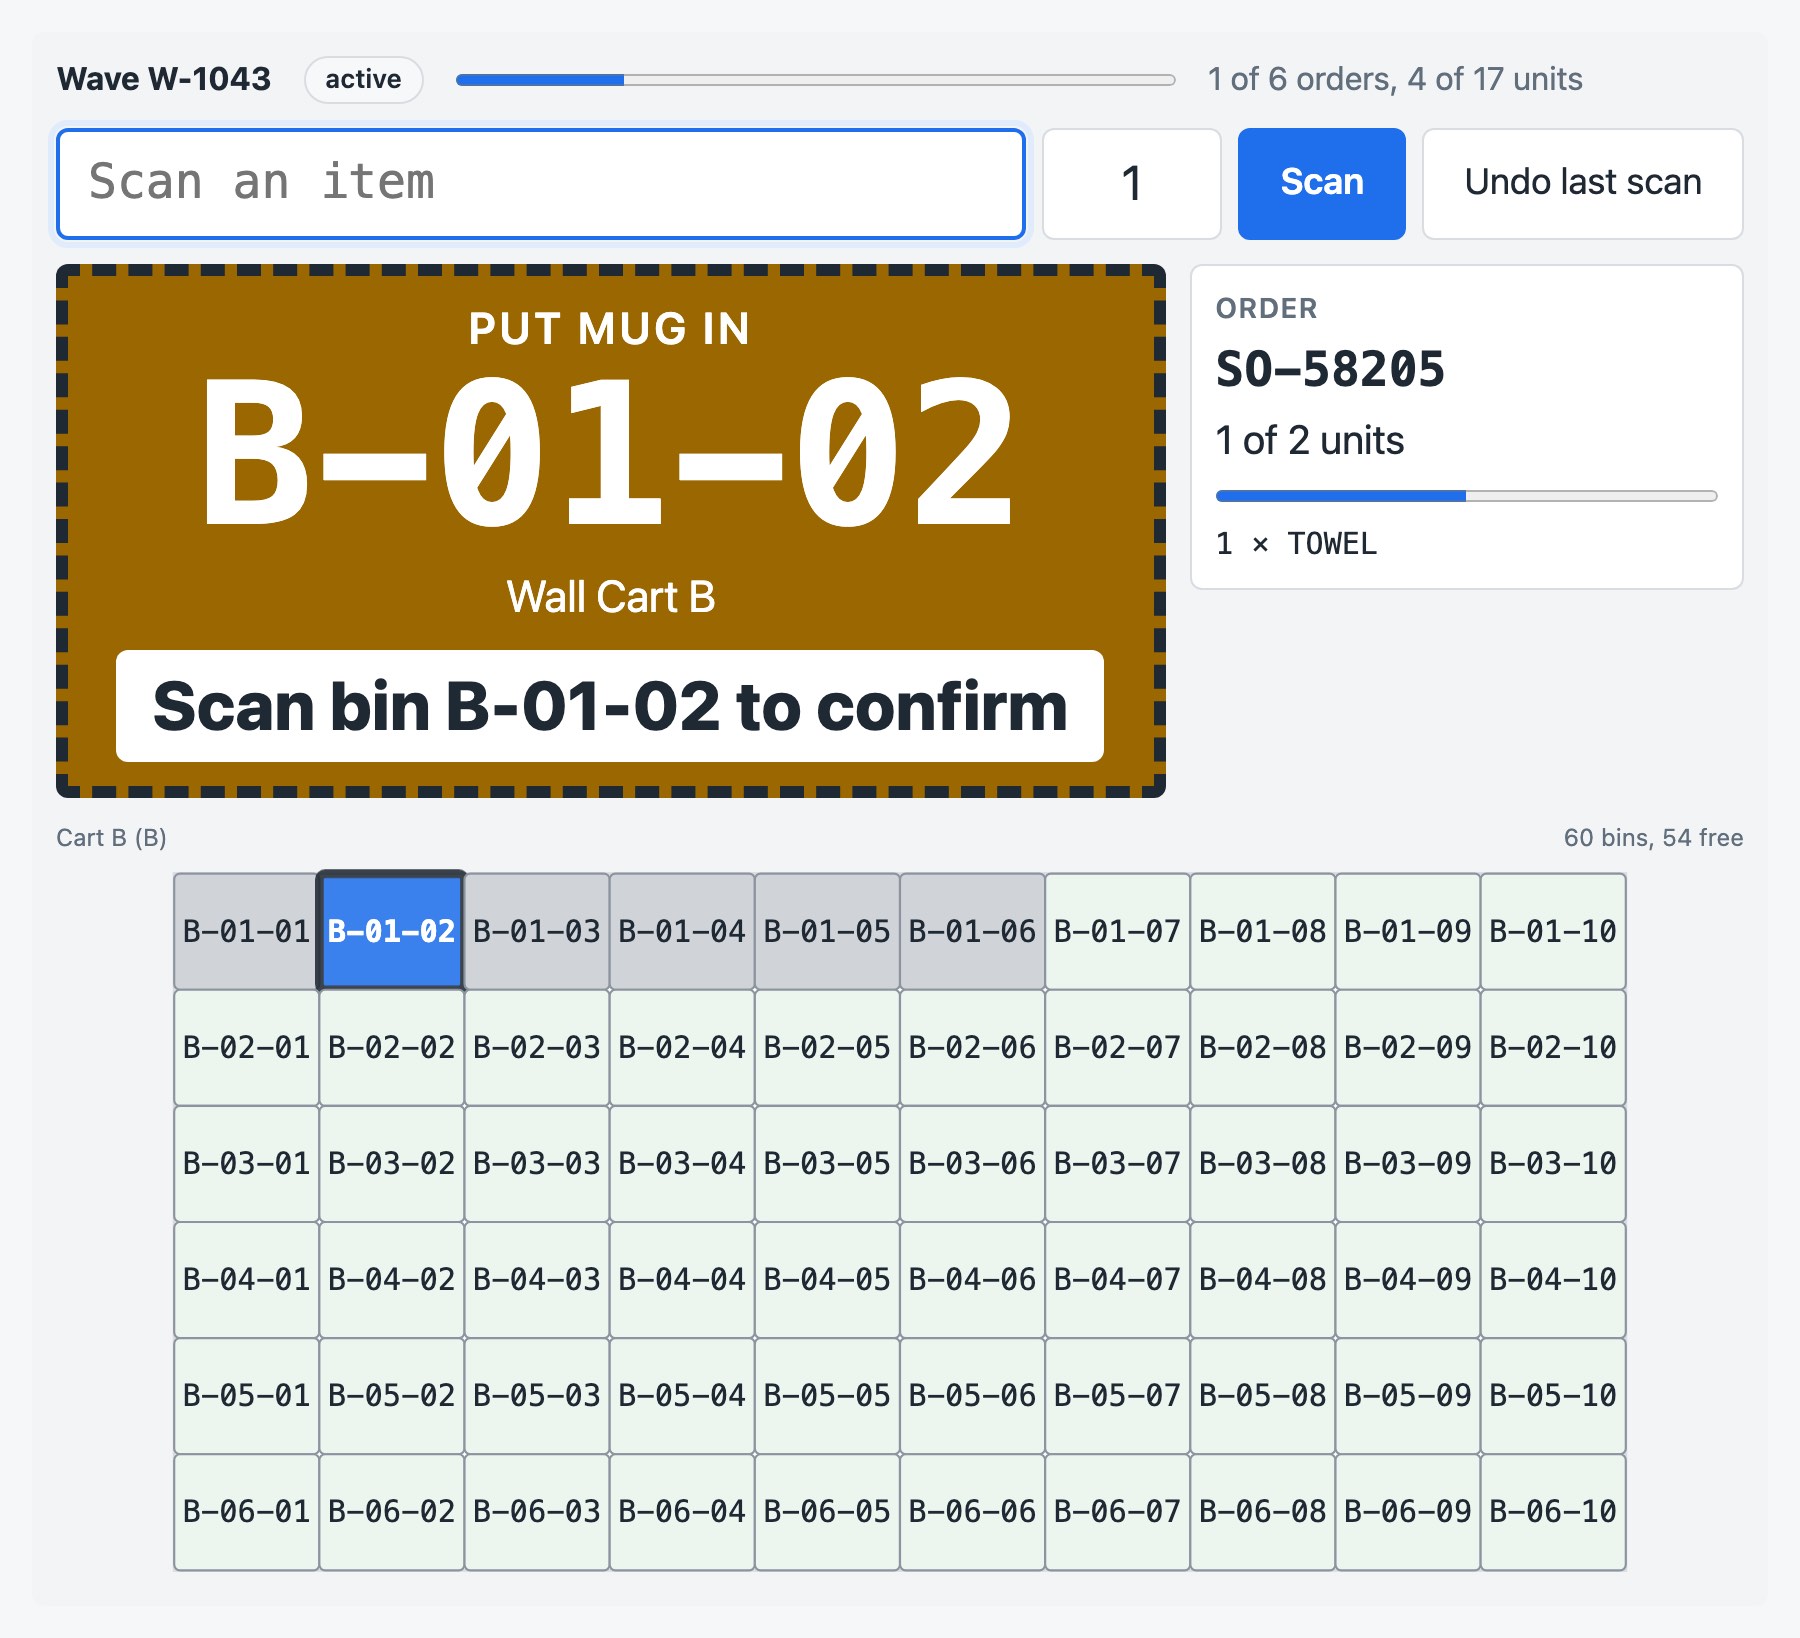The width and height of the screenshot is (1800, 1638).
Task: Click the active status badge
Action: (x=363, y=80)
